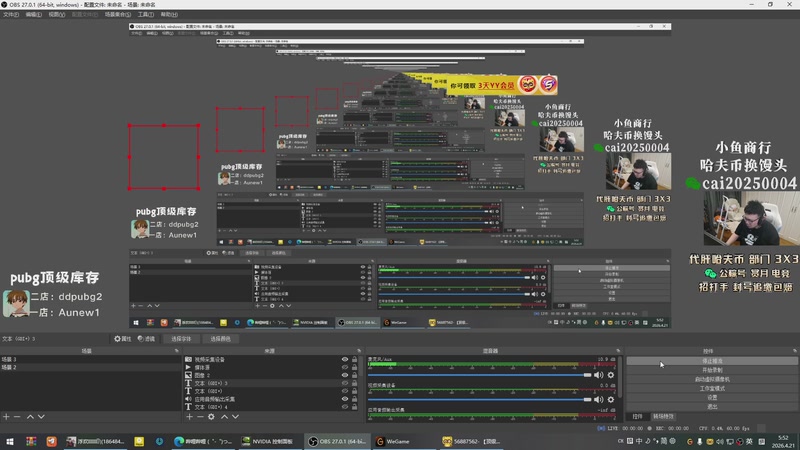The height and width of the screenshot is (450, 800).
Task: Toggle visibility of 视频采集设备 source
Action: click(x=345, y=359)
